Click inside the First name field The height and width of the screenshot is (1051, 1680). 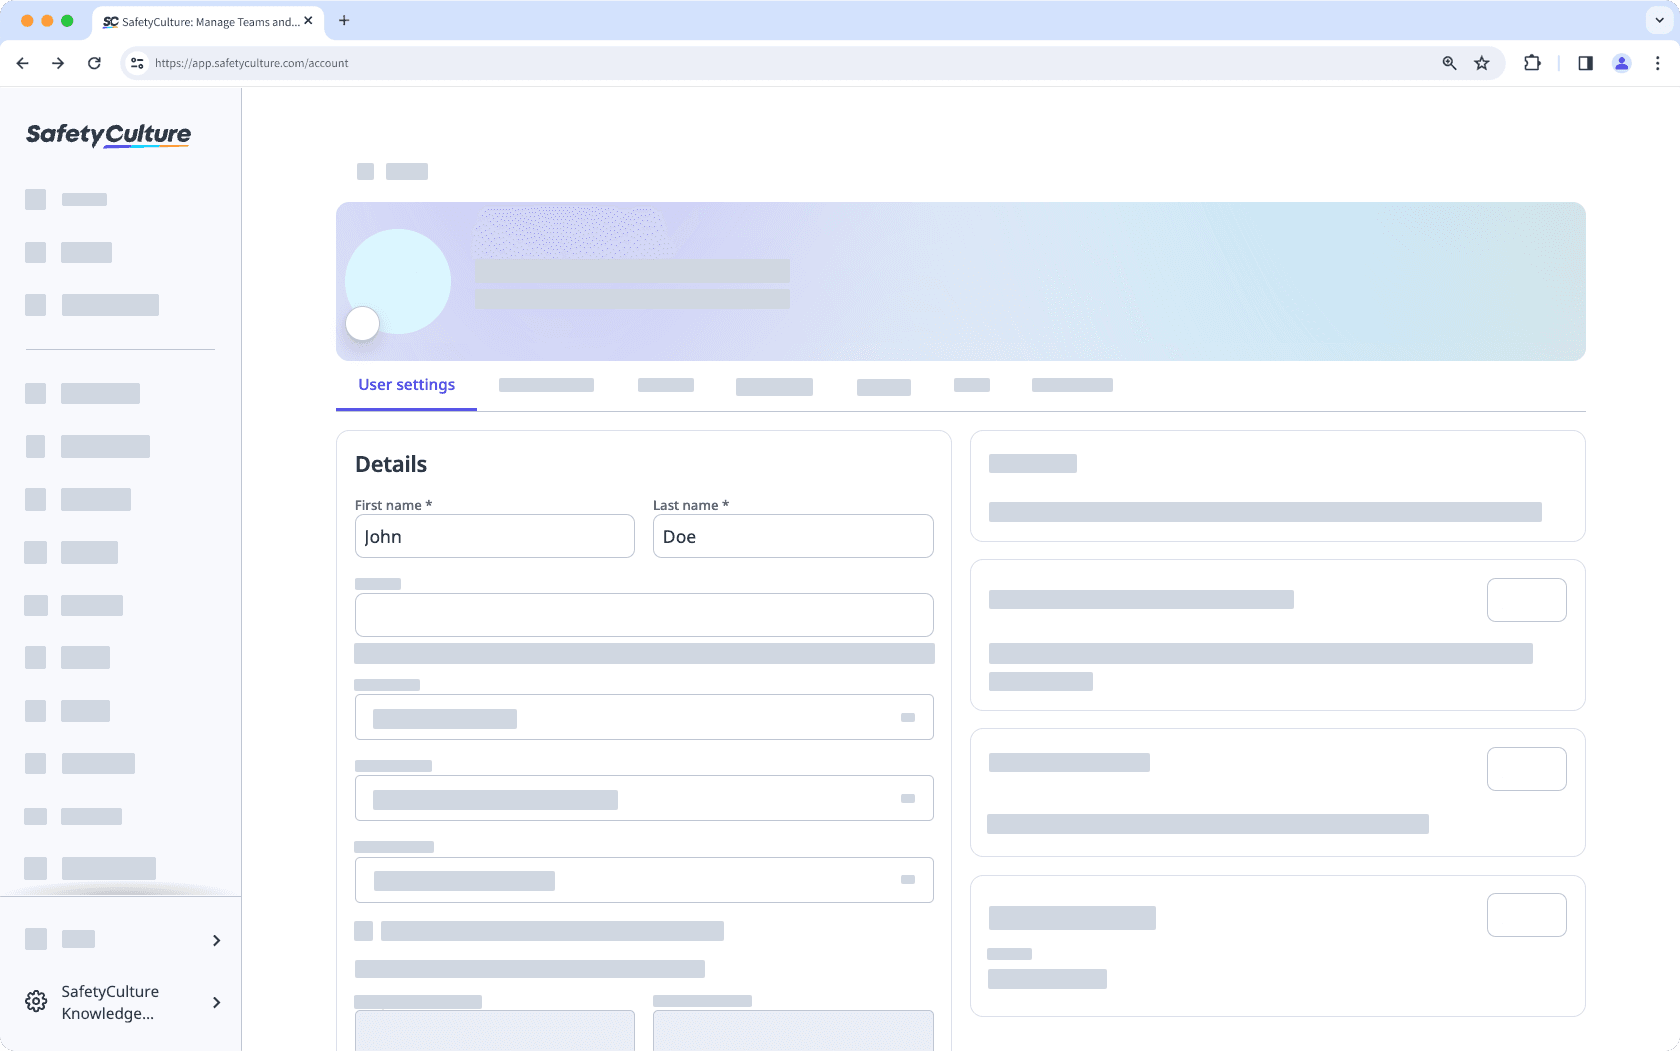pyautogui.click(x=494, y=536)
